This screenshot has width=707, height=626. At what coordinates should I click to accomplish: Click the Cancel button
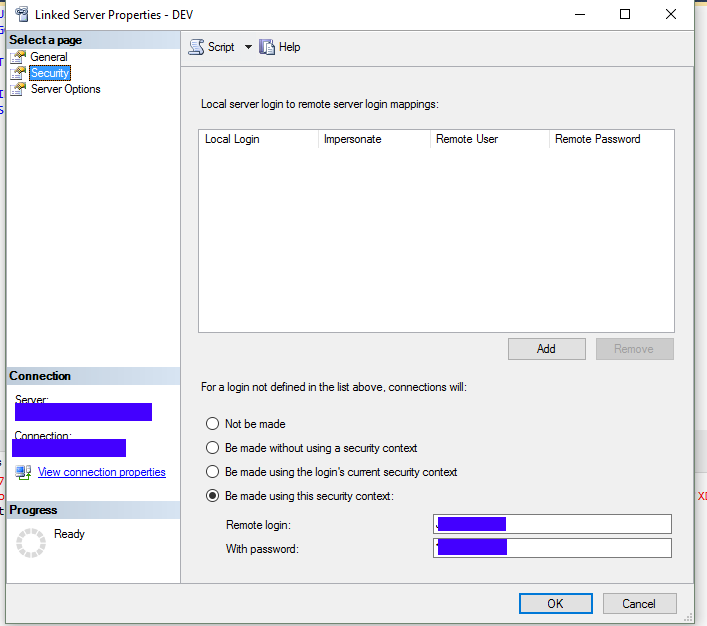[639, 603]
